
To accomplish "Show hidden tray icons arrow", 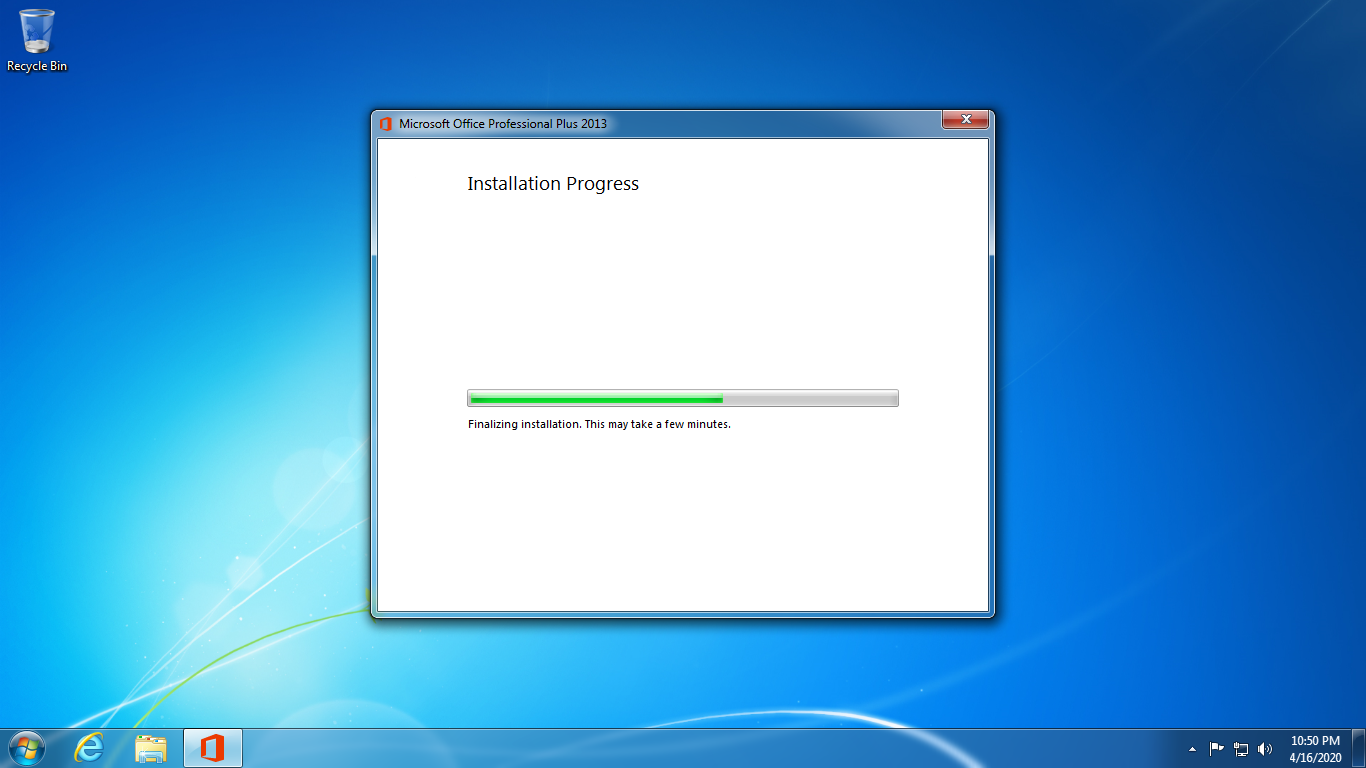I will click(x=1192, y=749).
